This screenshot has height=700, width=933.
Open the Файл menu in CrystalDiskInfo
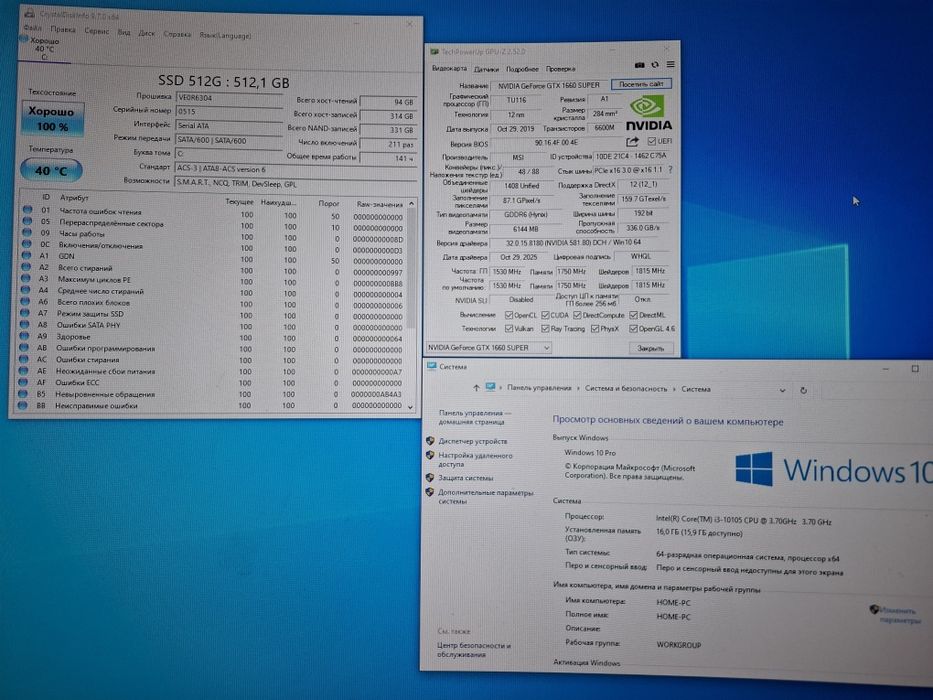pyautogui.click(x=33, y=28)
